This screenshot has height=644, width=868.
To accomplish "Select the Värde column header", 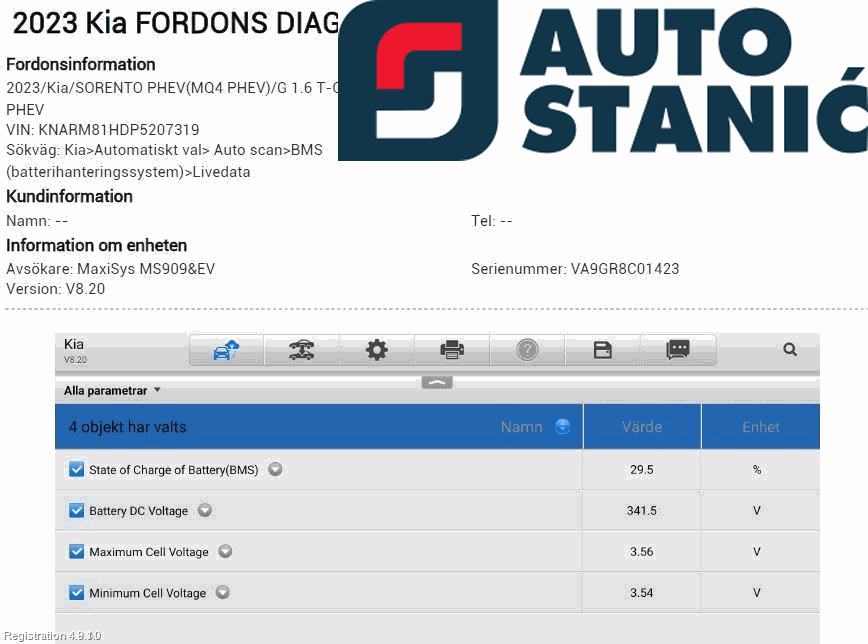I will point(642,426).
